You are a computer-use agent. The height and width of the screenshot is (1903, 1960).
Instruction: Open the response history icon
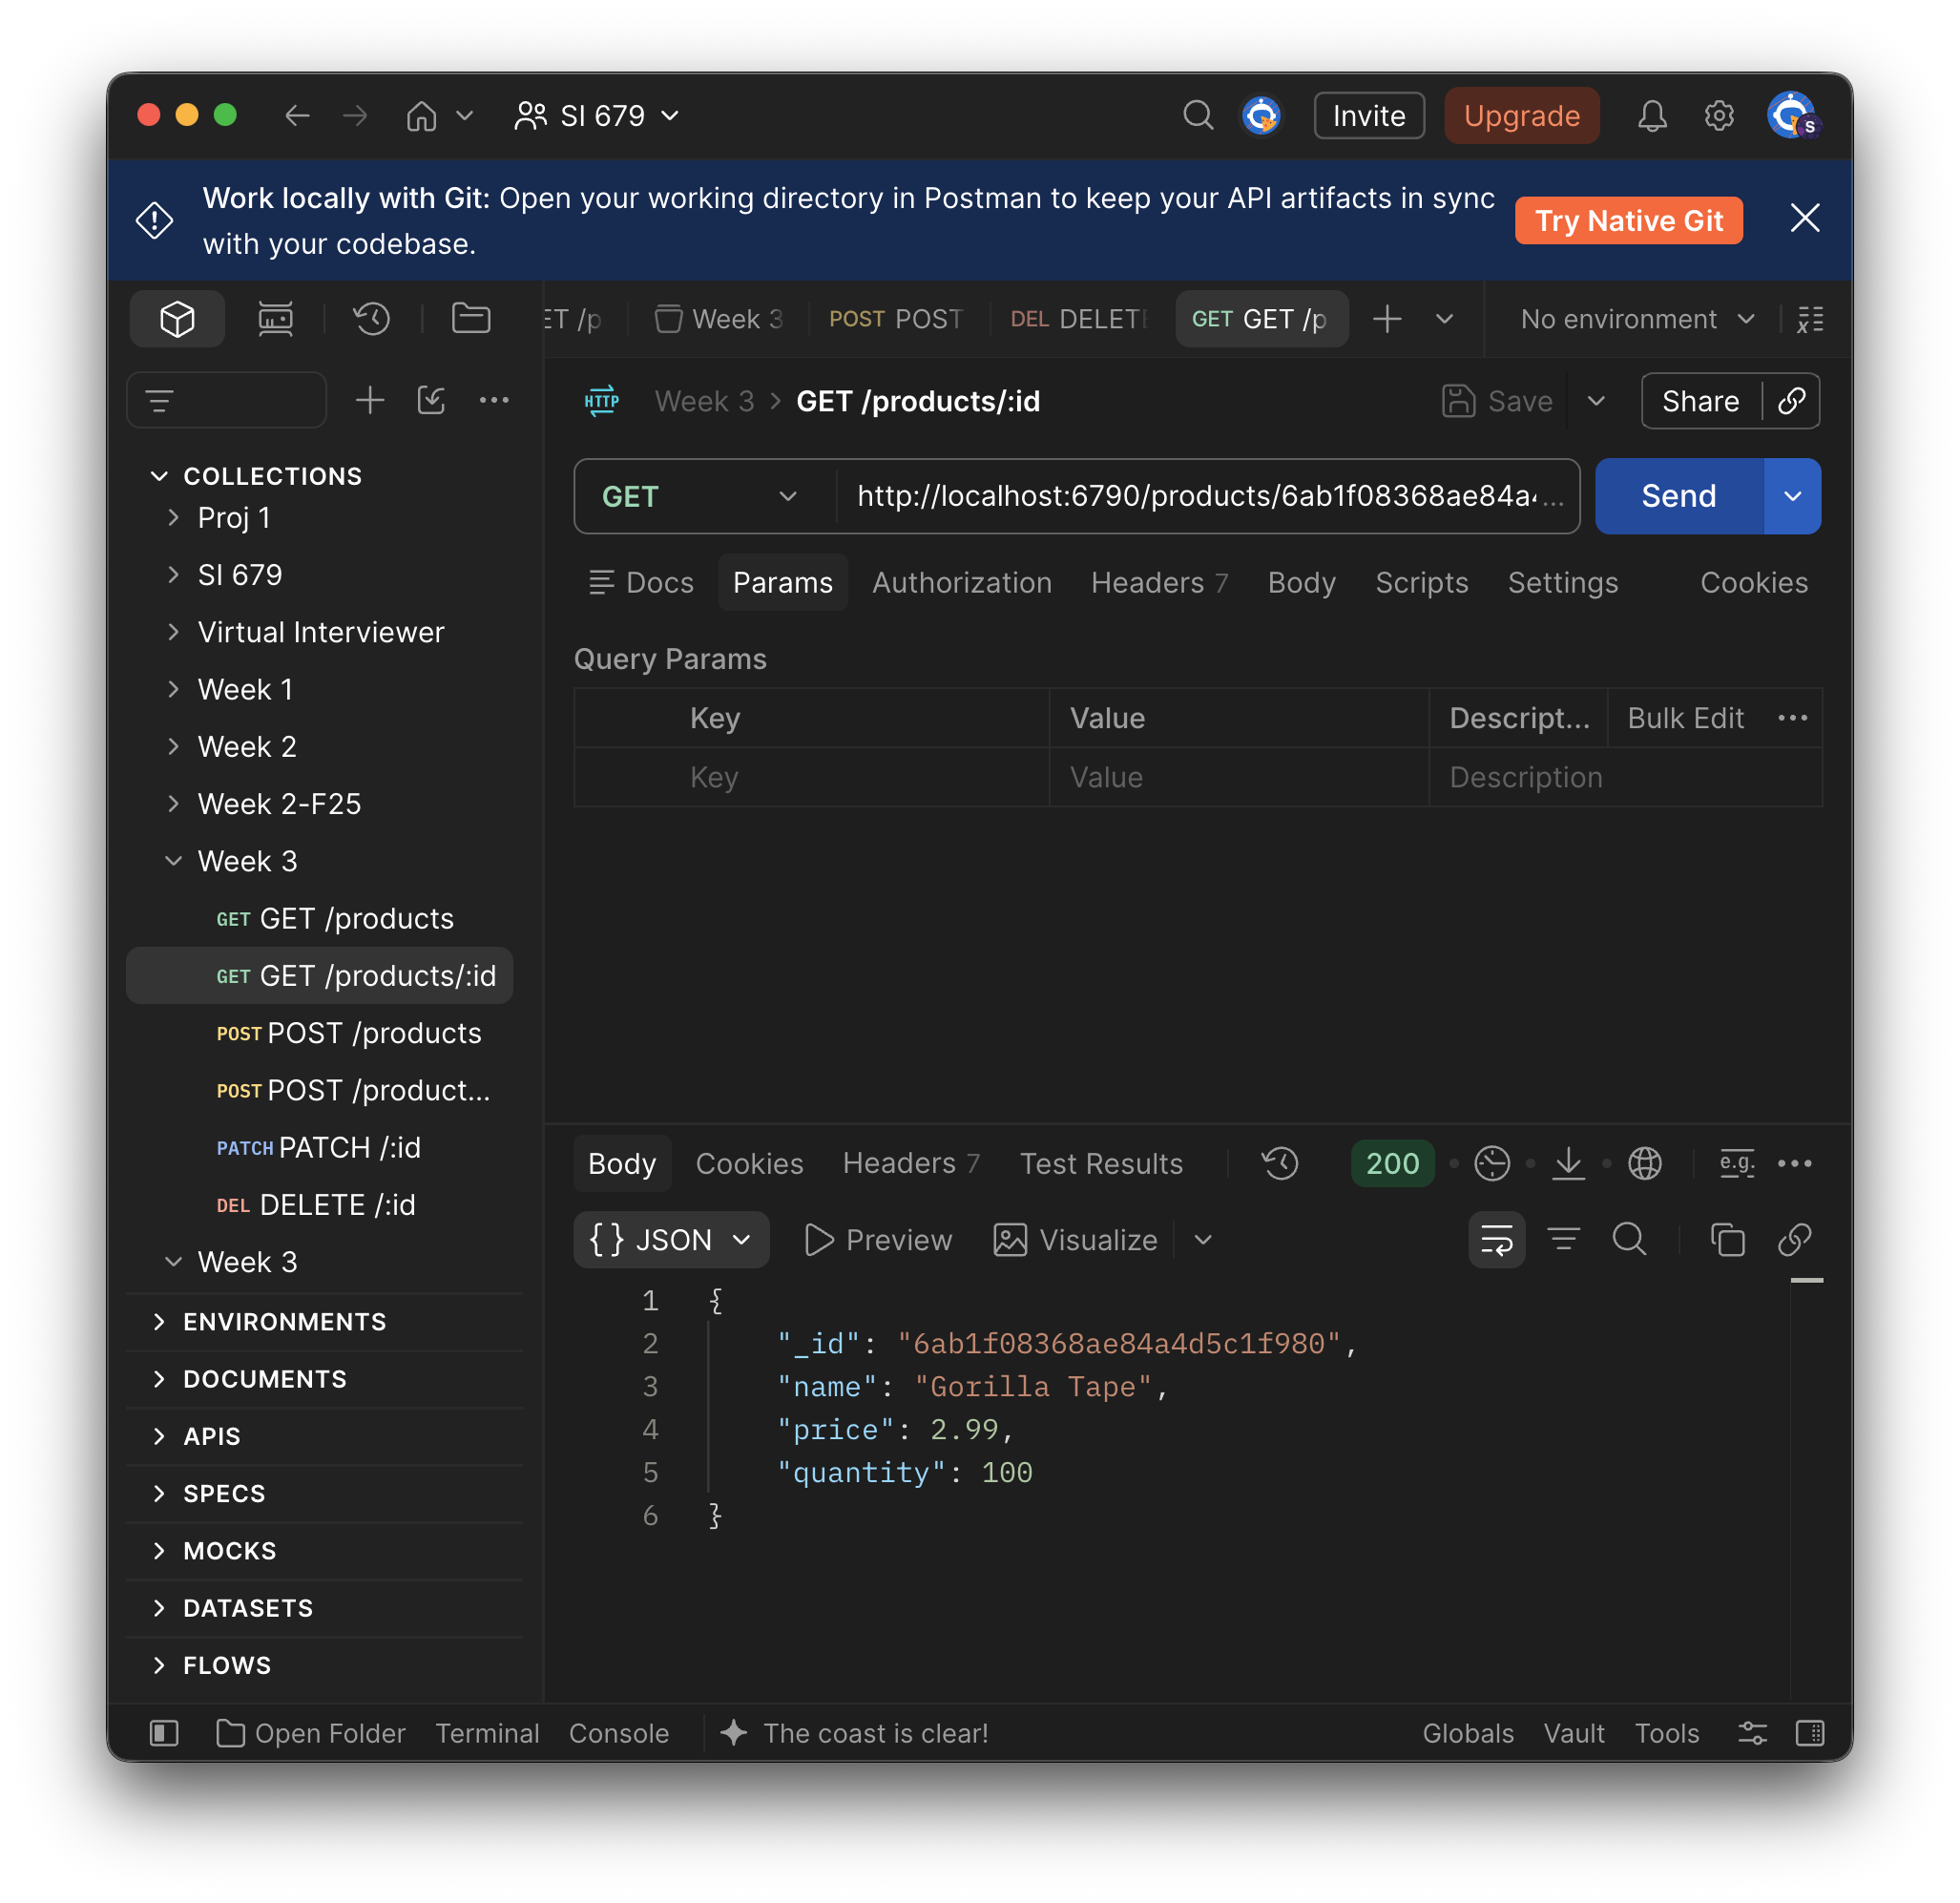(x=1280, y=1163)
